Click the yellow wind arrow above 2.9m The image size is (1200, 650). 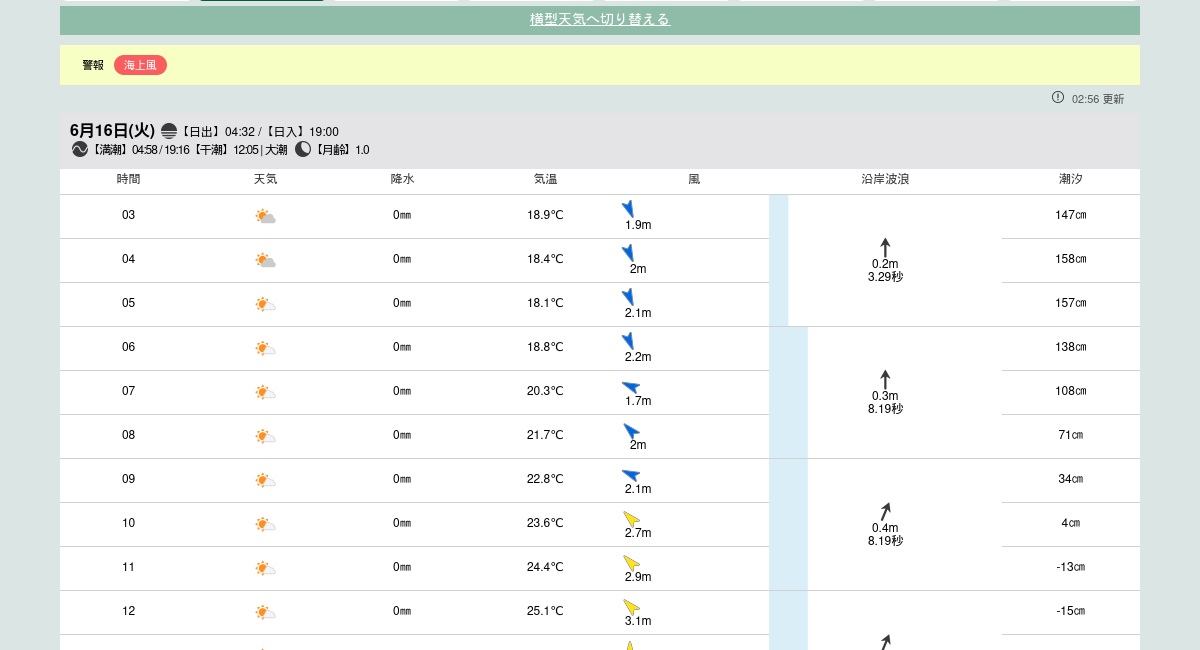coord(632,563)
